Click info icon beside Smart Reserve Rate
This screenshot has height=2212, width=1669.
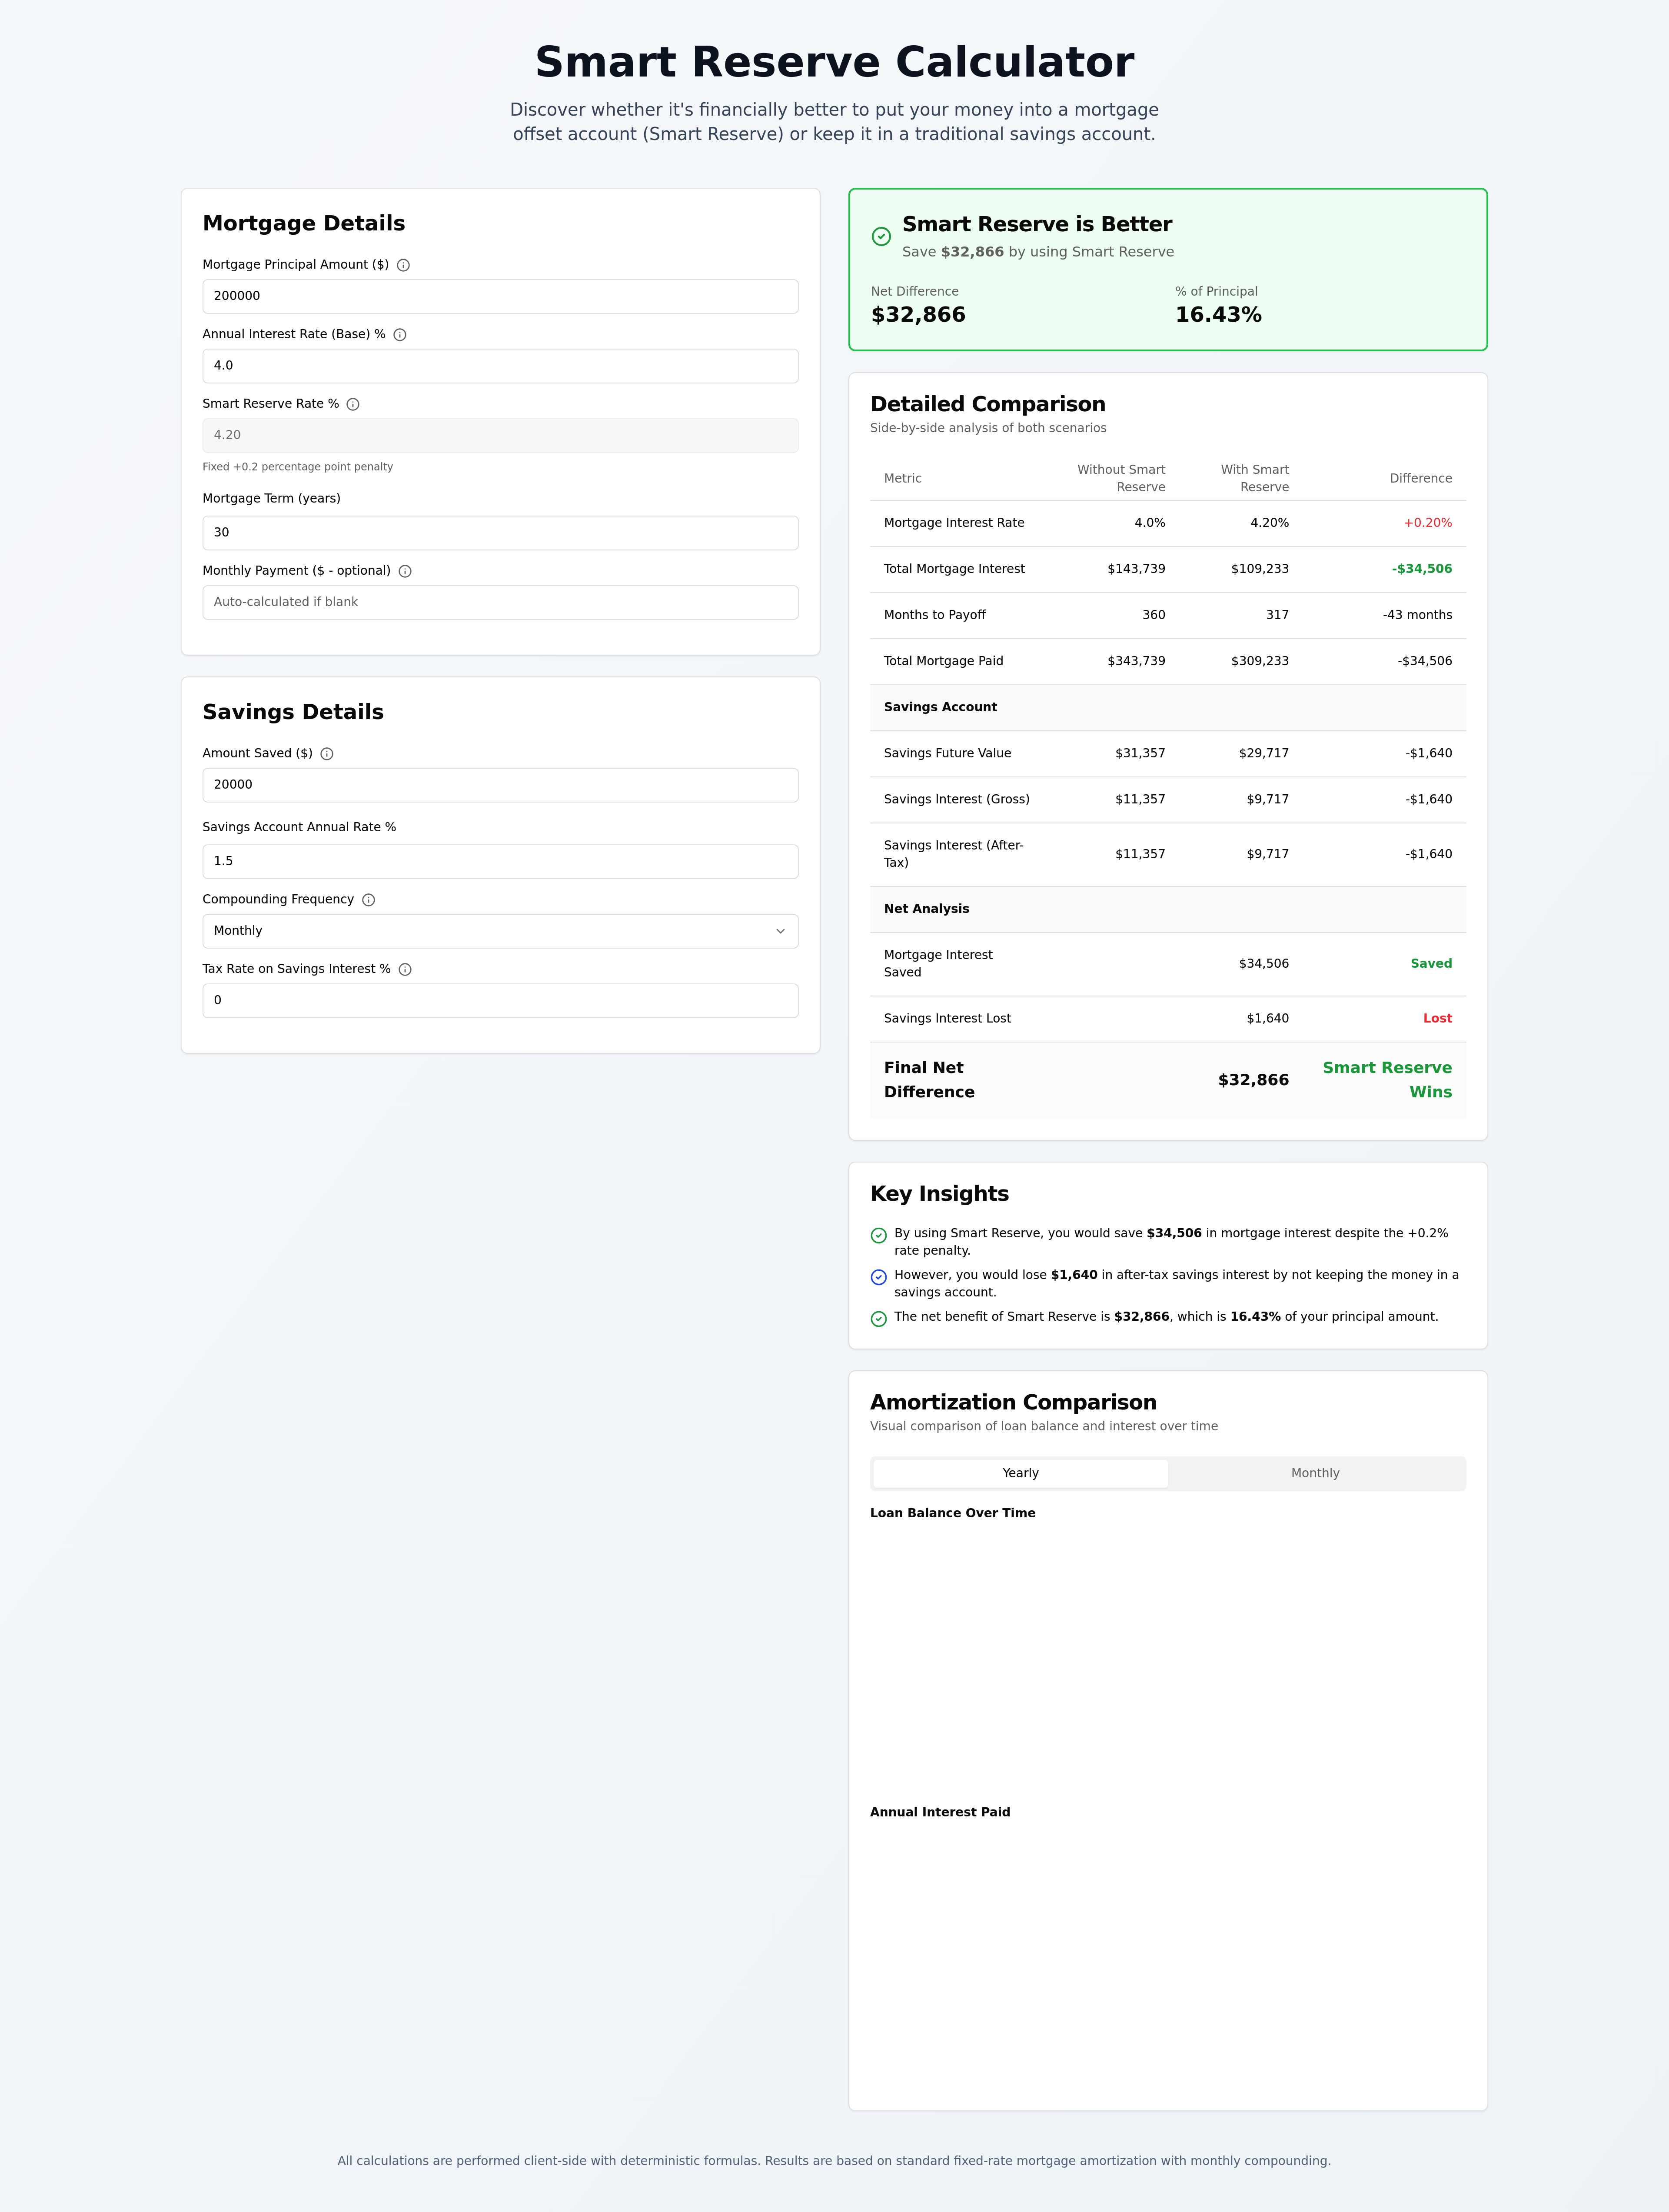353,404
